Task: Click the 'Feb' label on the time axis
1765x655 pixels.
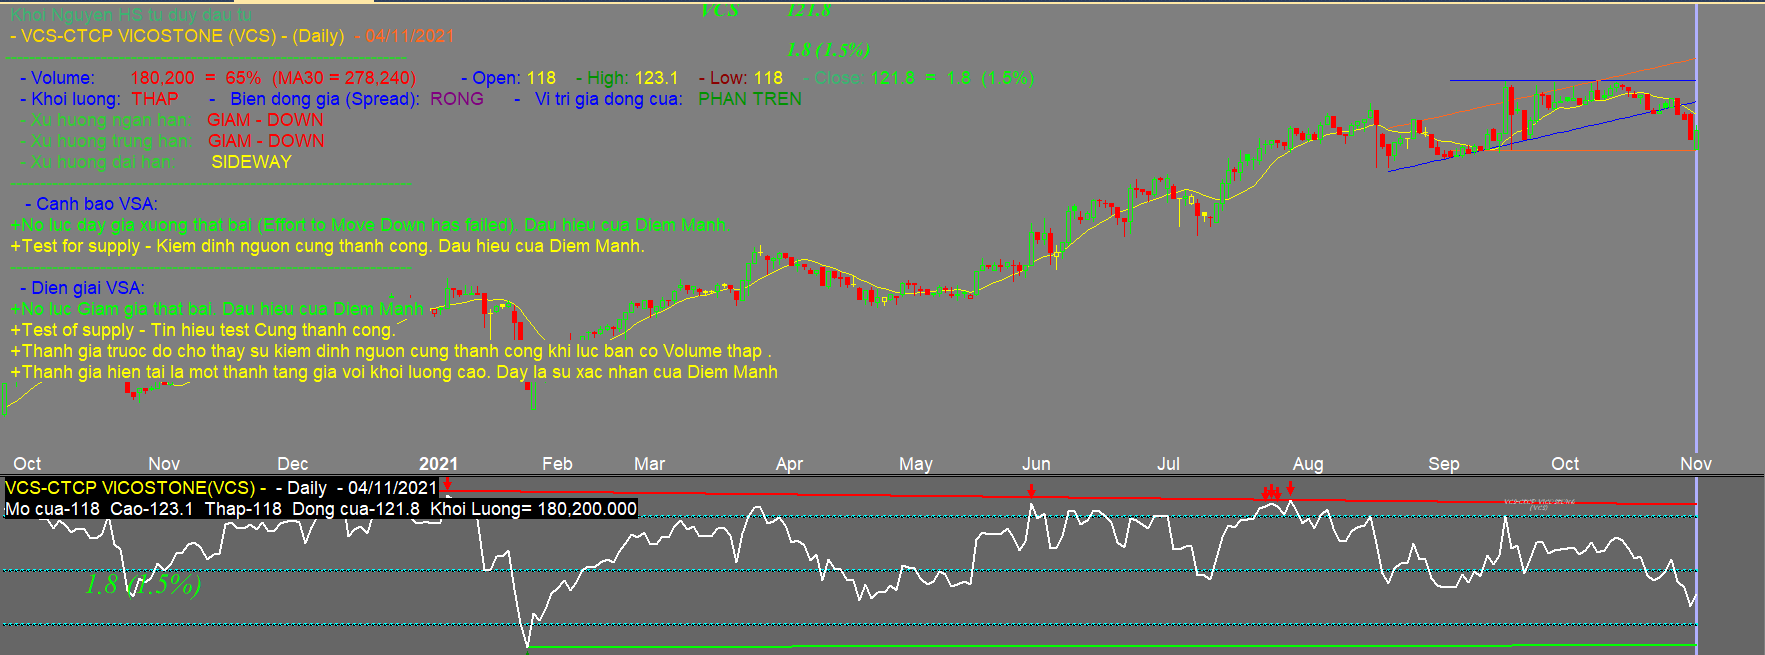Action: click(x=557, y=464)
